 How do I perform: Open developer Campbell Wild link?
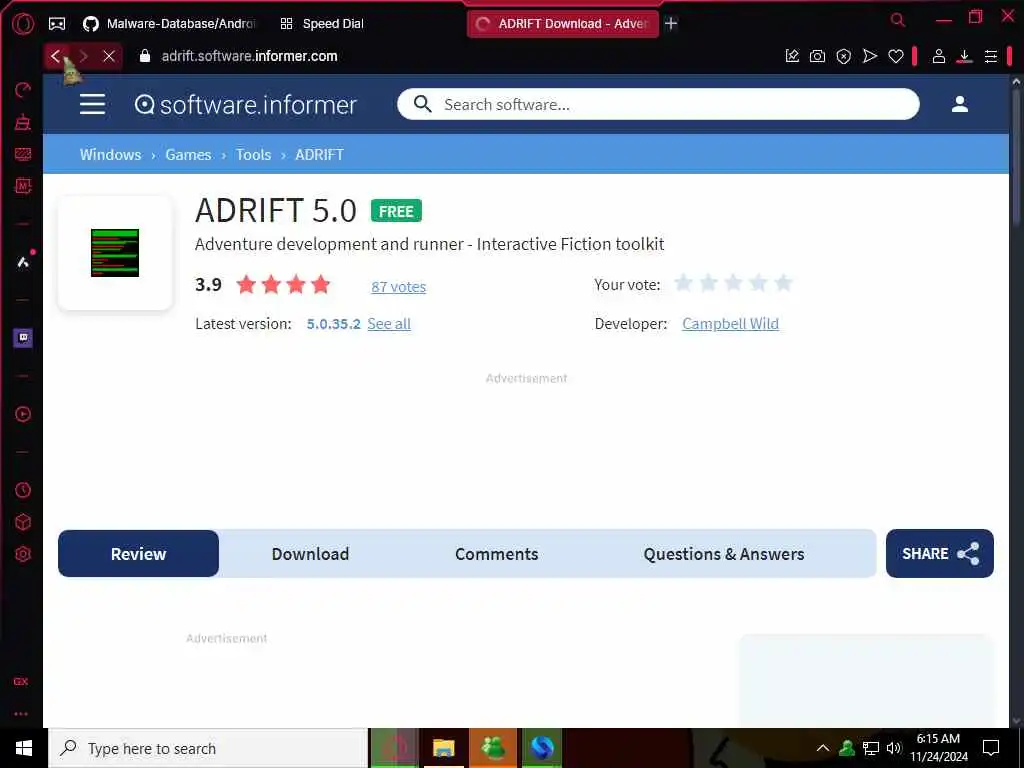pos(730,324)
